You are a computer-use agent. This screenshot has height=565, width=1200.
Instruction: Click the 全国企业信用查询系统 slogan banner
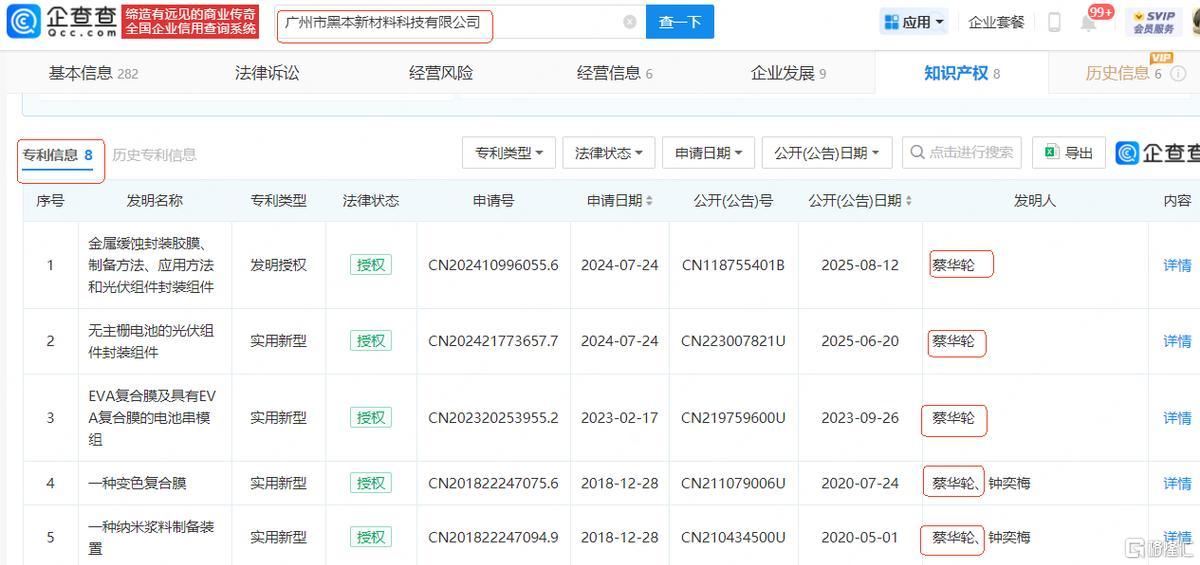[191, 29]
